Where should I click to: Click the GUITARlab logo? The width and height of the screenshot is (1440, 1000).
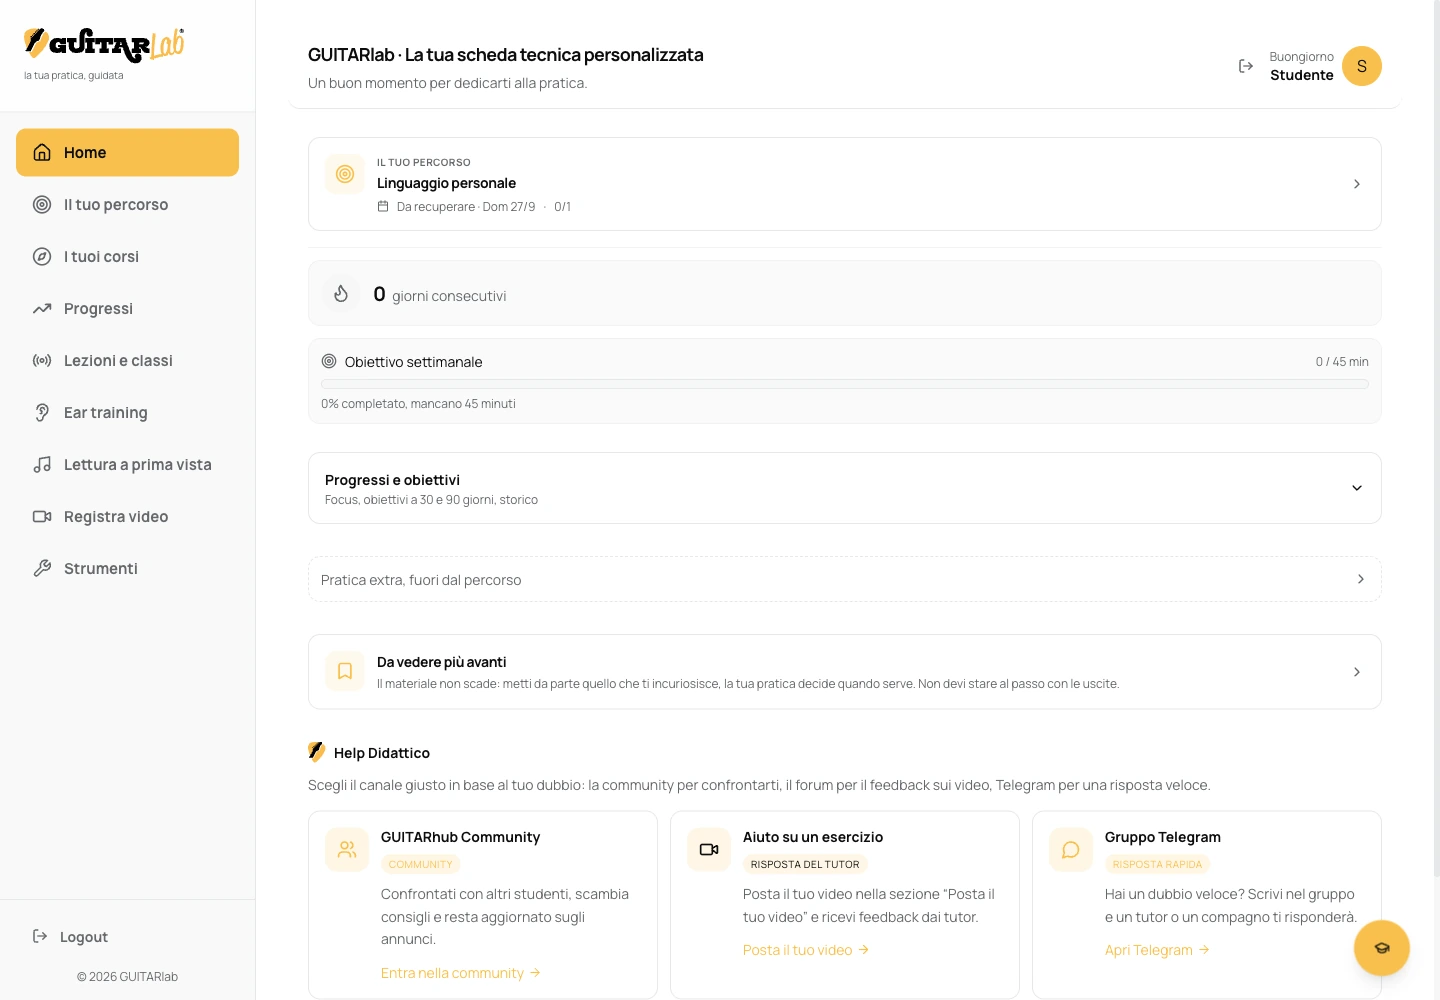(104, 44)
